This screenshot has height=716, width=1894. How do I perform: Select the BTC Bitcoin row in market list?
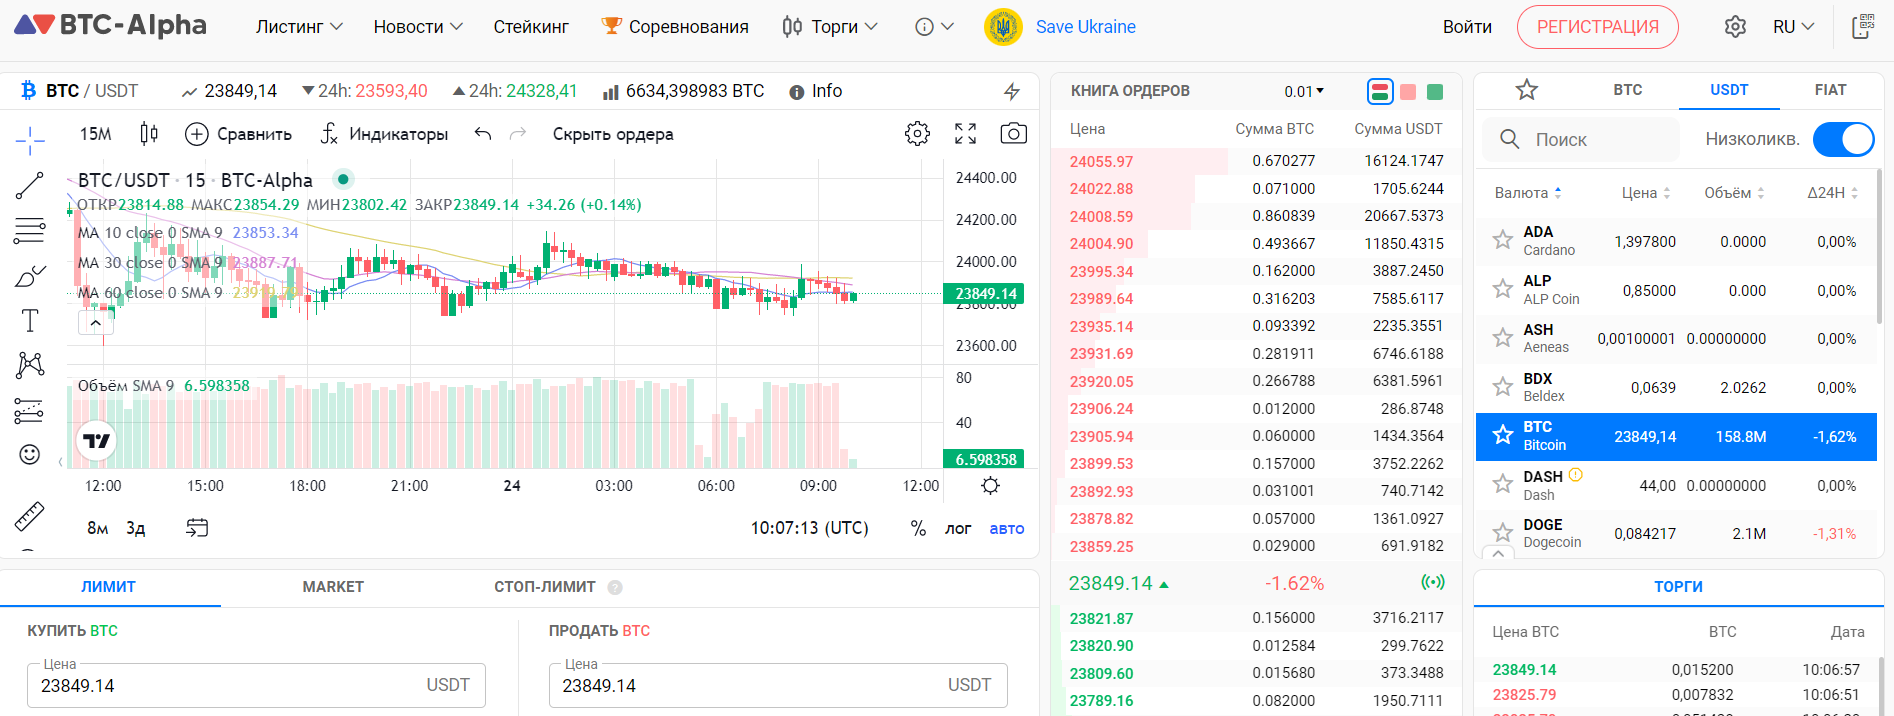point(1676,437)
